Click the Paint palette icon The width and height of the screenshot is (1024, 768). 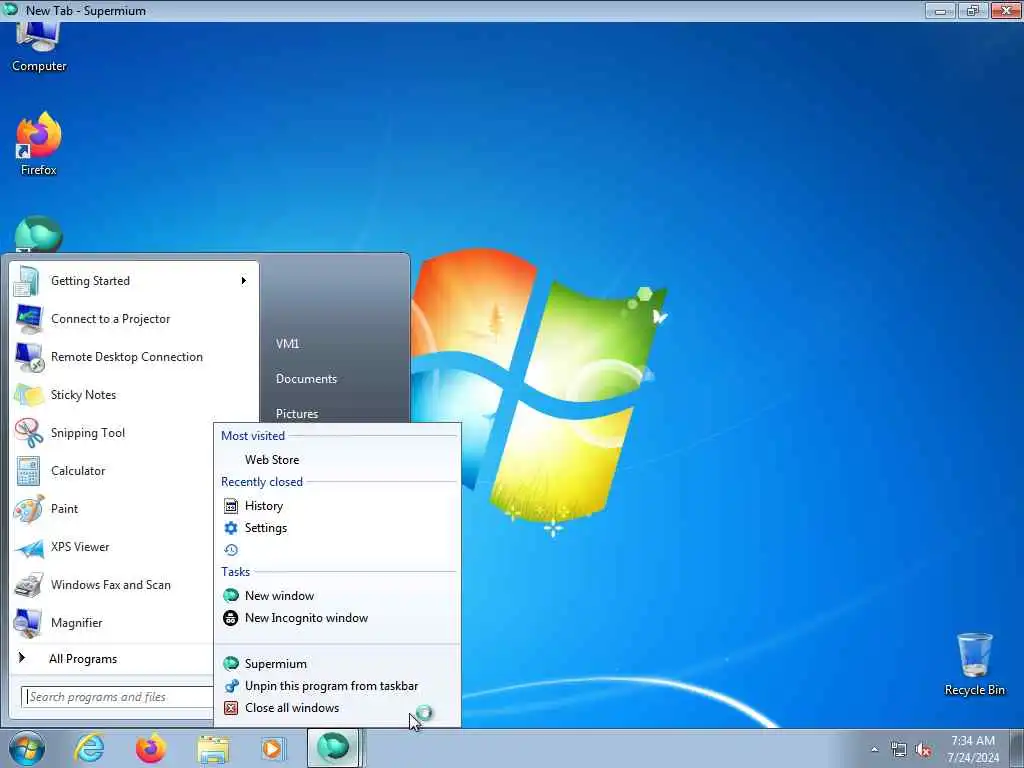pyautogui.click(x=29, y=509)
